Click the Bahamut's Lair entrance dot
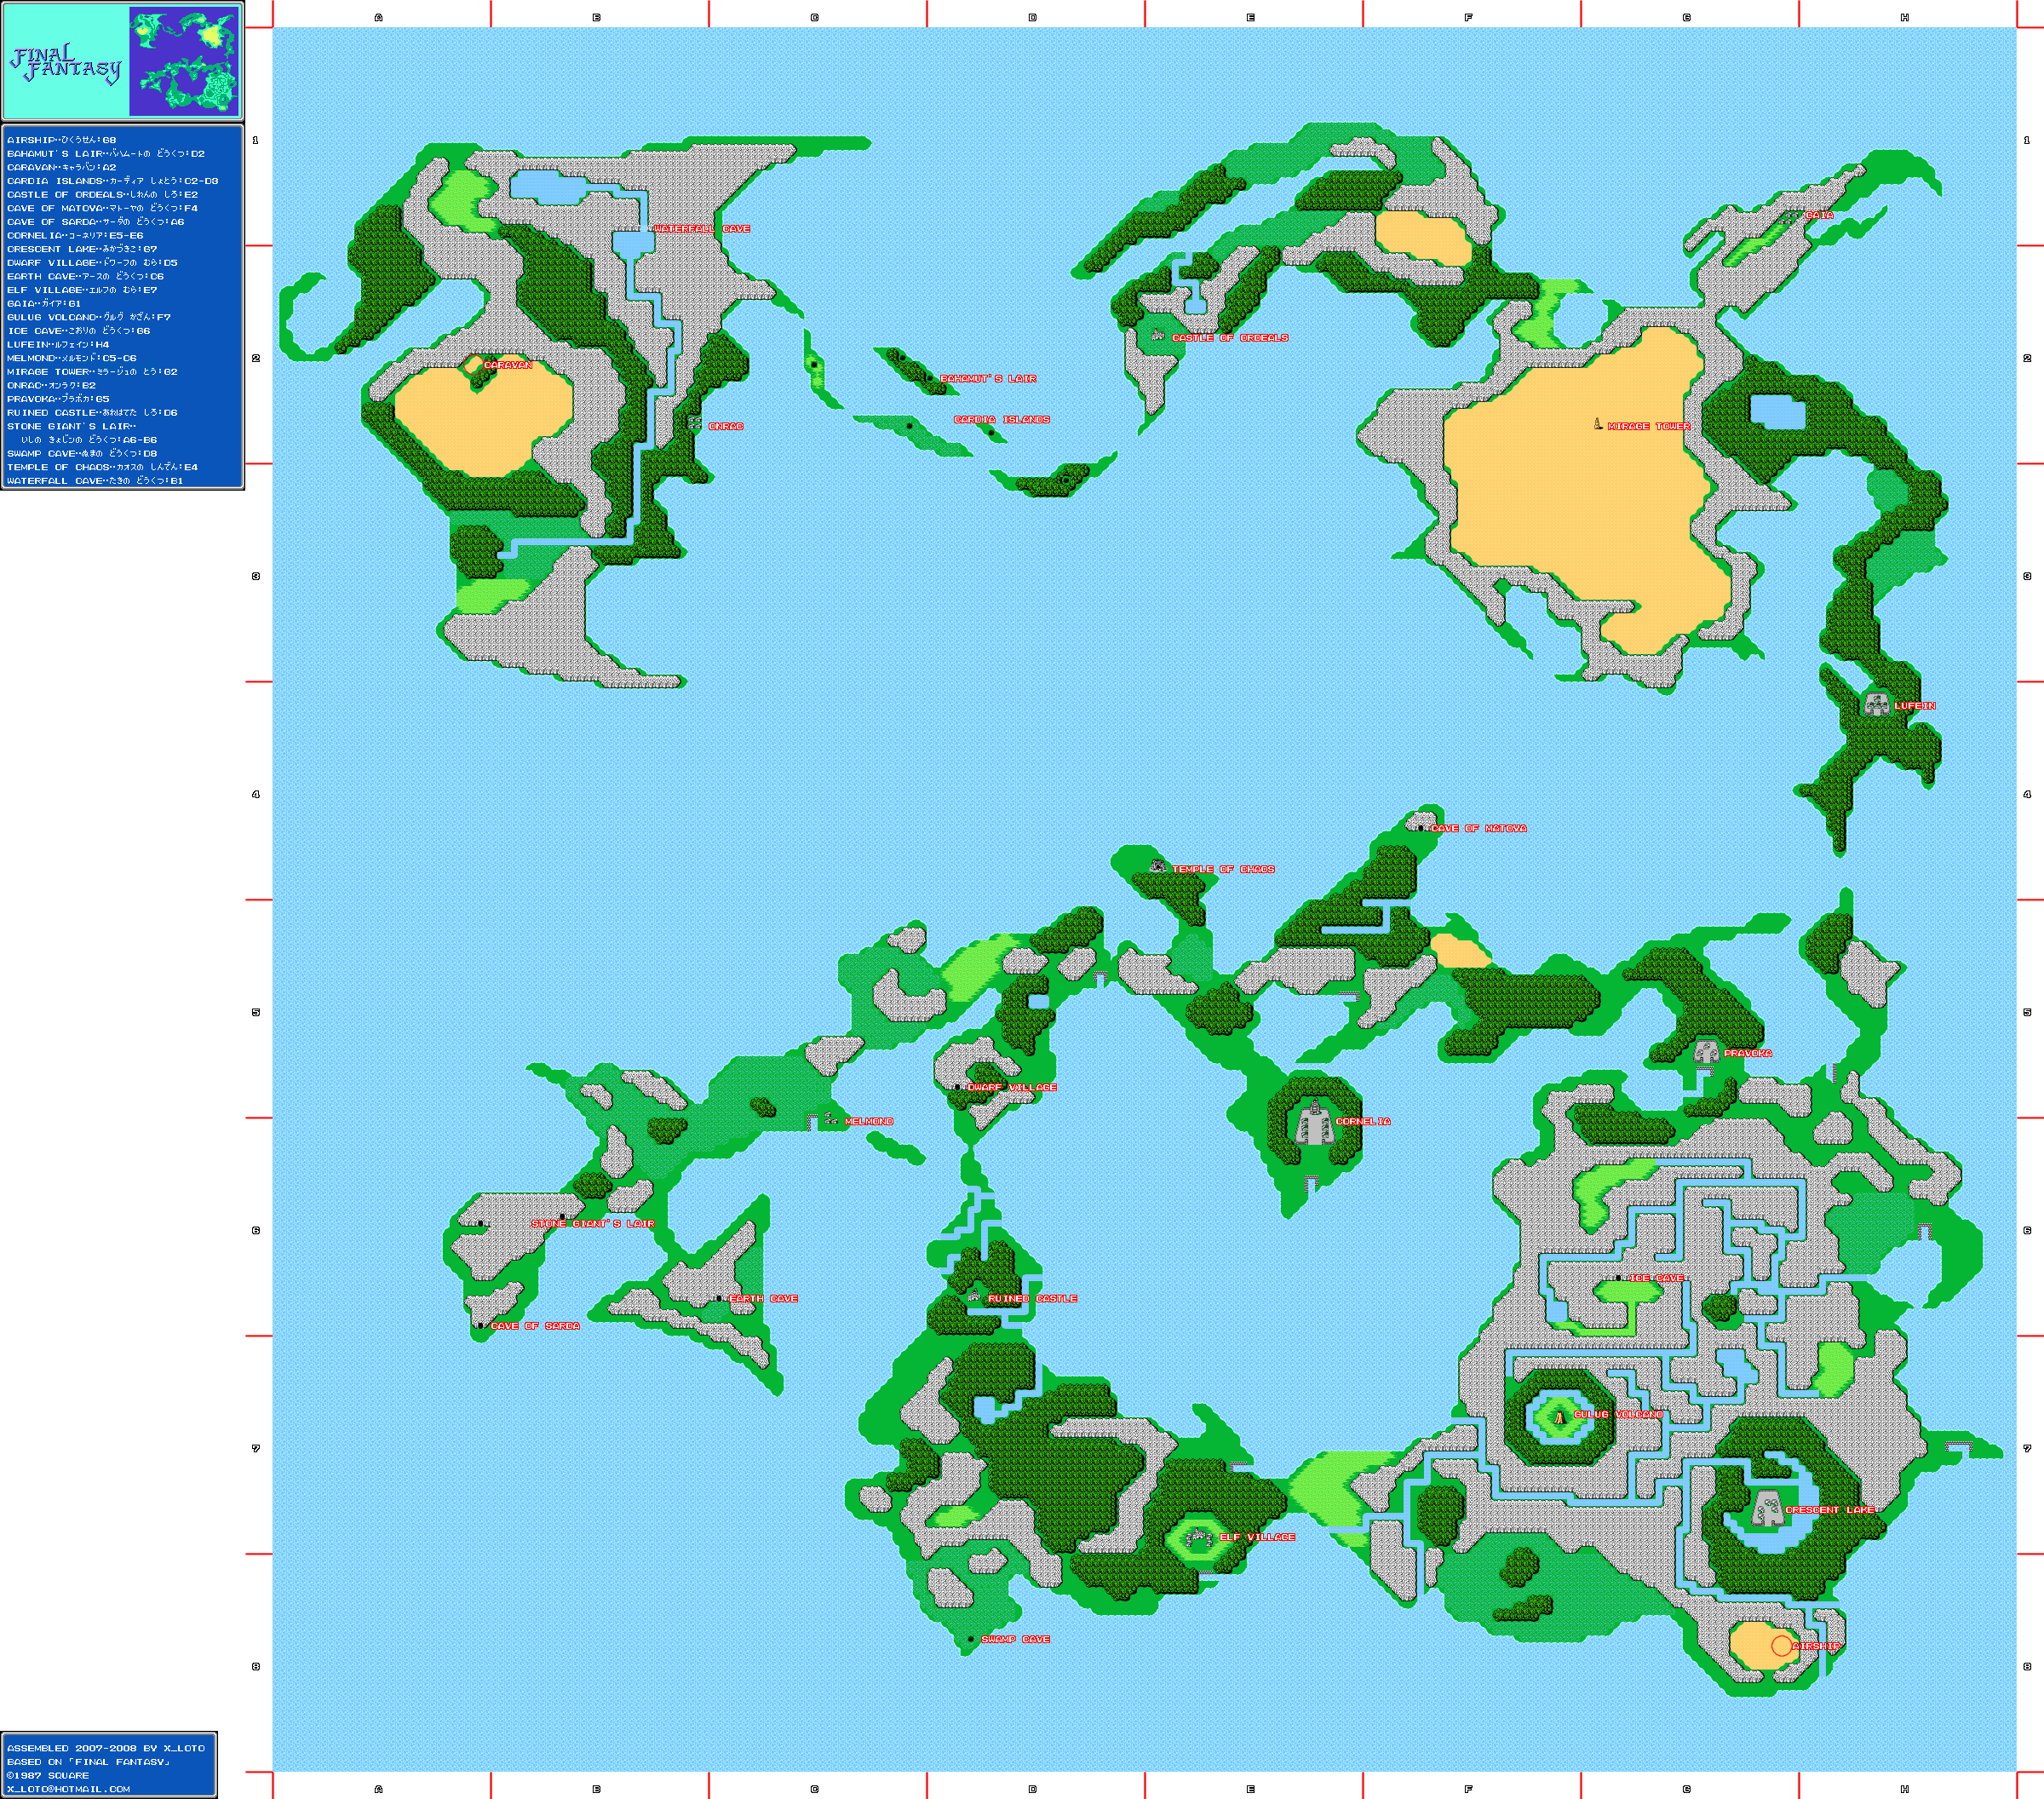This screenshot has height=1799, width=2044. [x=930, y=378]
